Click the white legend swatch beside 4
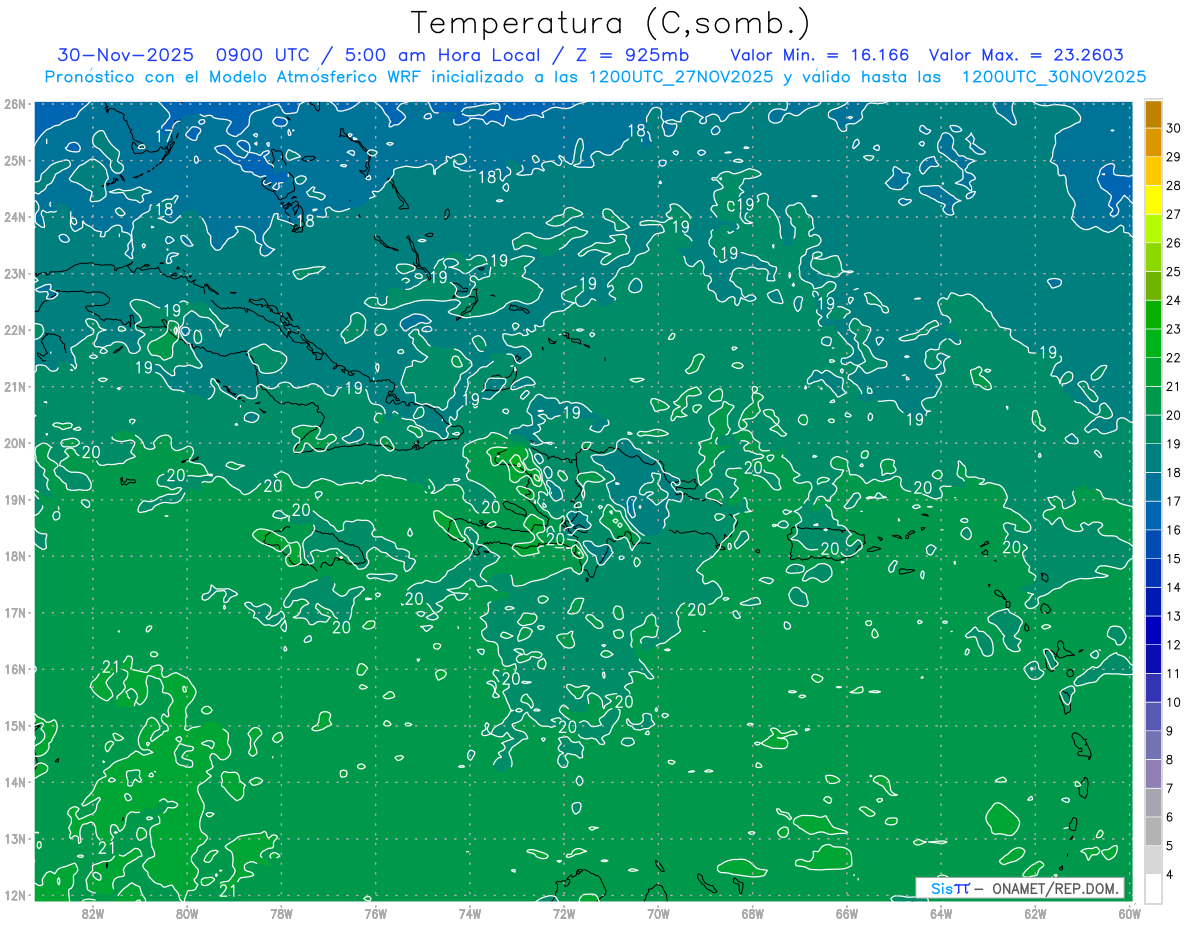 coord(1154,888)
